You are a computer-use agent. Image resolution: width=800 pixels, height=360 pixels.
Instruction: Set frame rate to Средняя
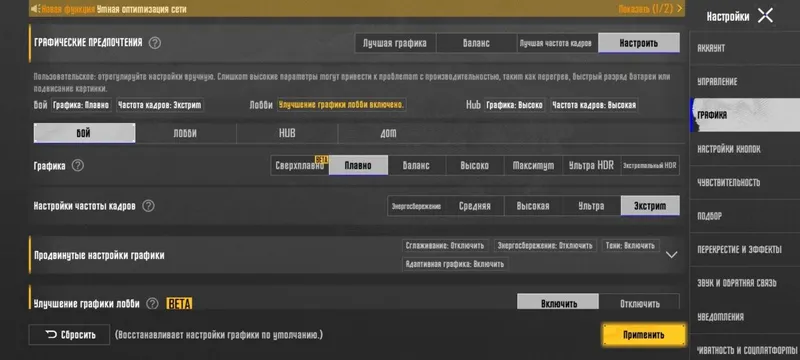475,206
